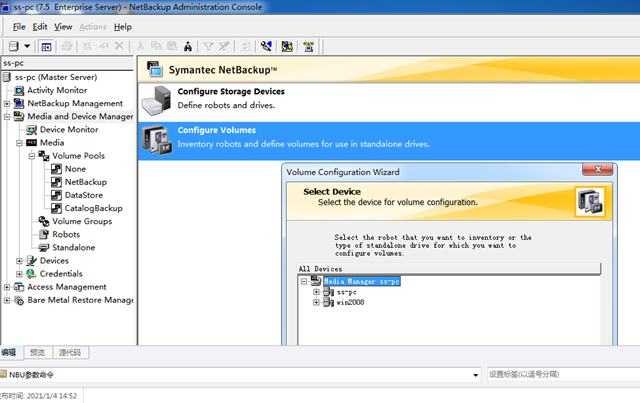
Task: Switch to the 源代码 tab
Action: pyautogui.click(x=70, y=352)
